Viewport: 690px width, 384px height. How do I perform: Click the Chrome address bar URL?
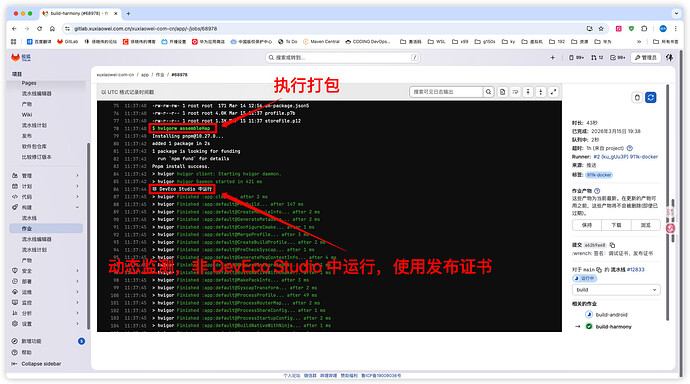[145, 29]
